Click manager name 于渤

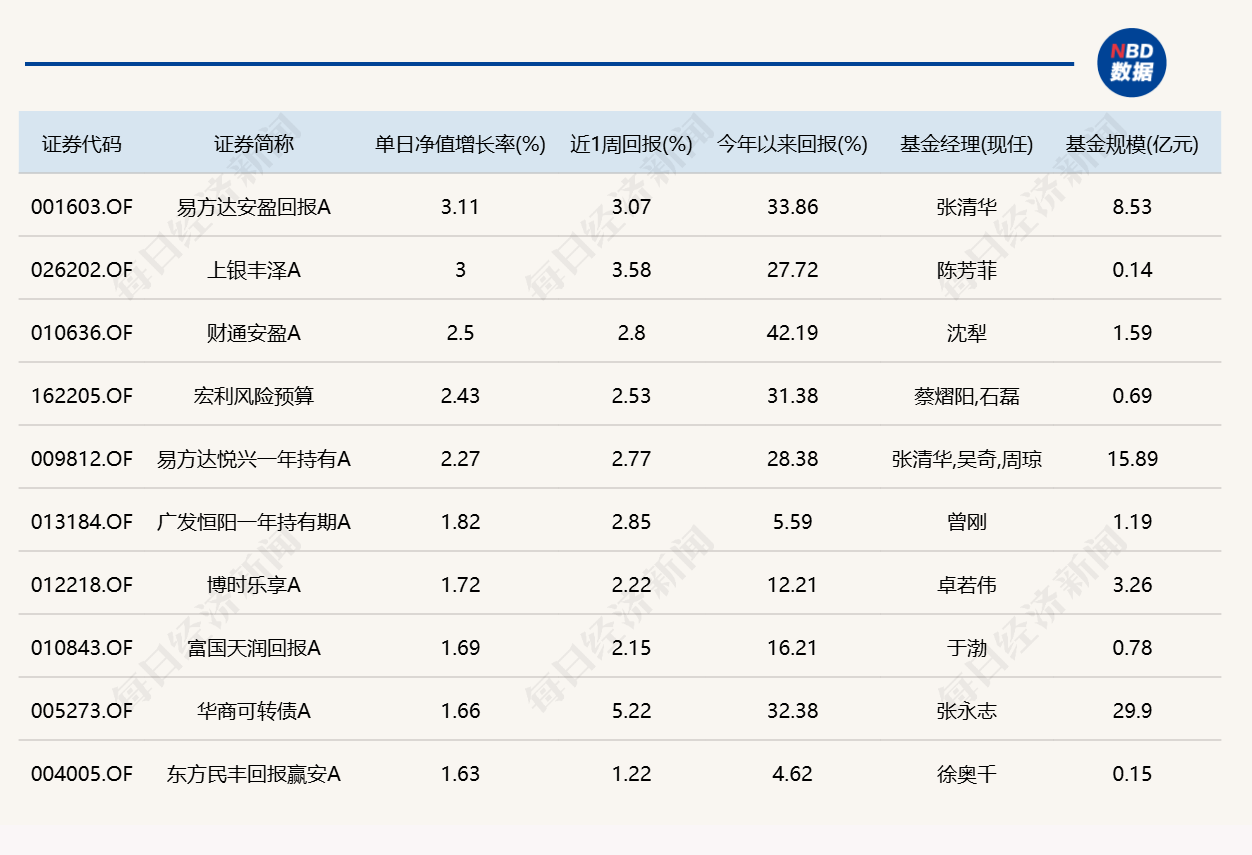pyautogui.click(x=967, y=648)
